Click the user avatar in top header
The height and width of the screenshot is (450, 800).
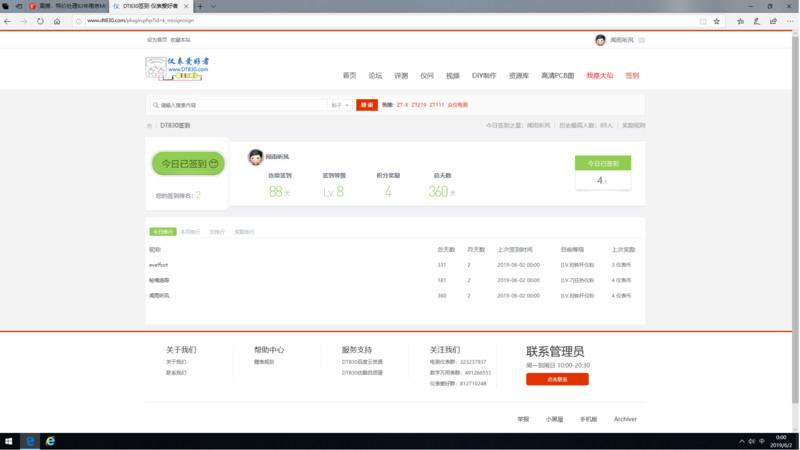pos(600,40)
